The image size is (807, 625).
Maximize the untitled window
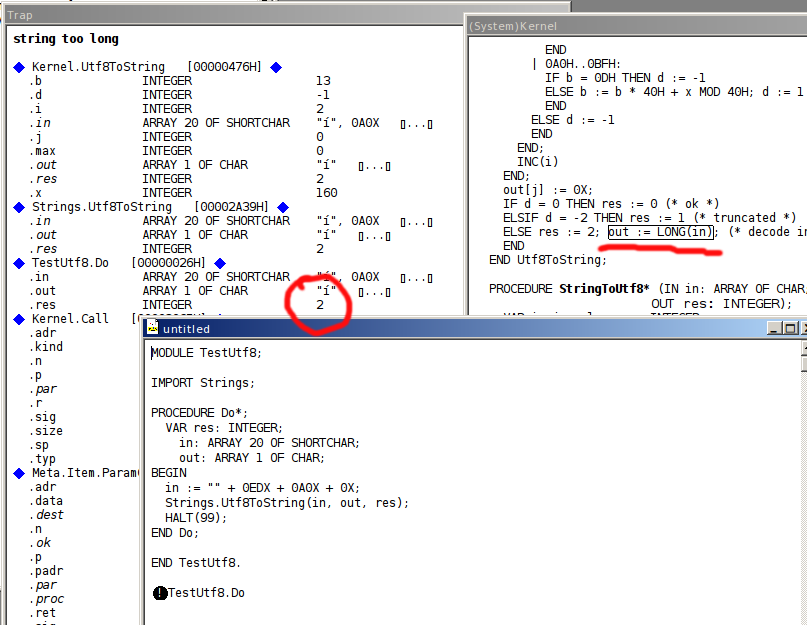pyautogui.click(x=789, y=328)
